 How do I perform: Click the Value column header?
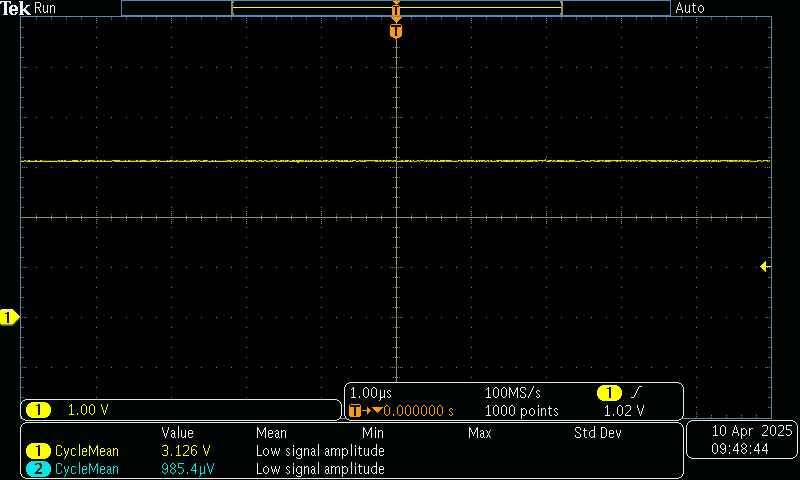tap(178, 433)
